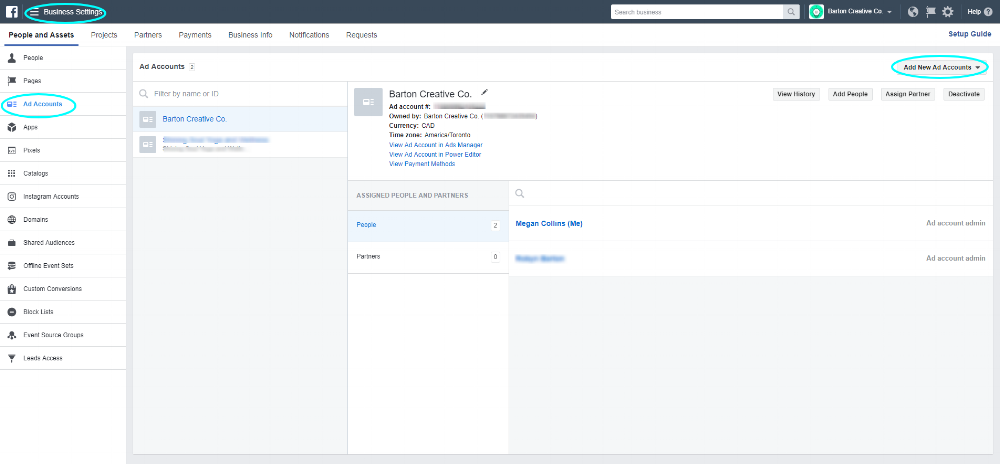Click the Shared Audiences sidebar icon

pos(11,243)
